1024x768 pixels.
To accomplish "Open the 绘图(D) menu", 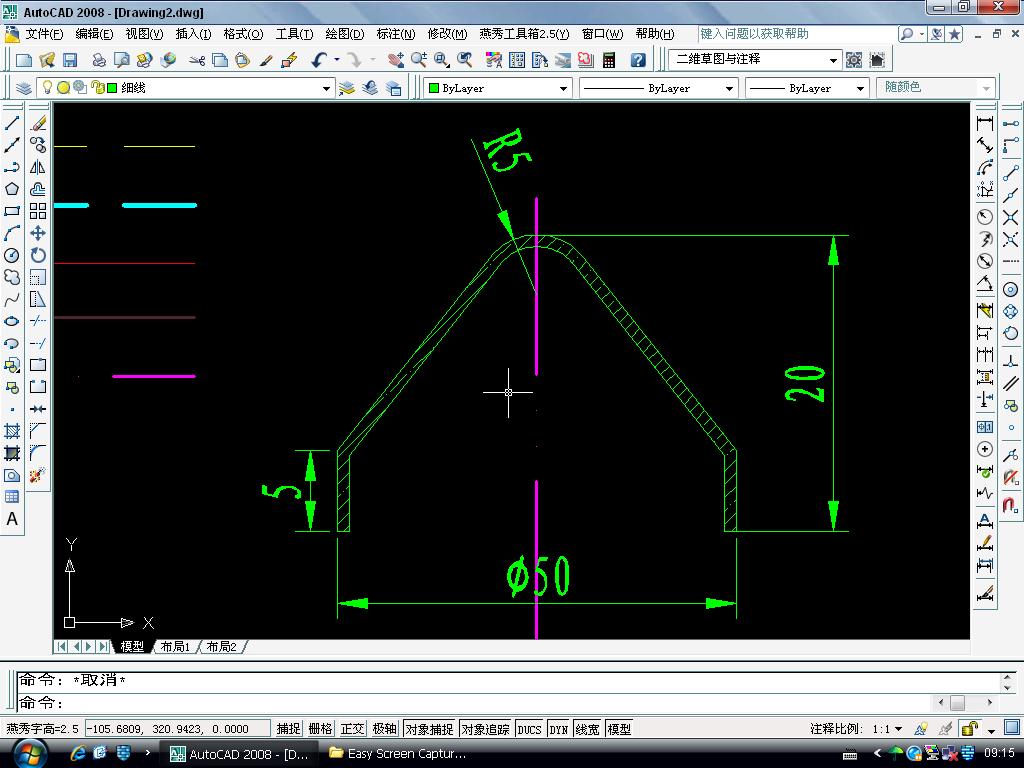I will coord(344,34).
